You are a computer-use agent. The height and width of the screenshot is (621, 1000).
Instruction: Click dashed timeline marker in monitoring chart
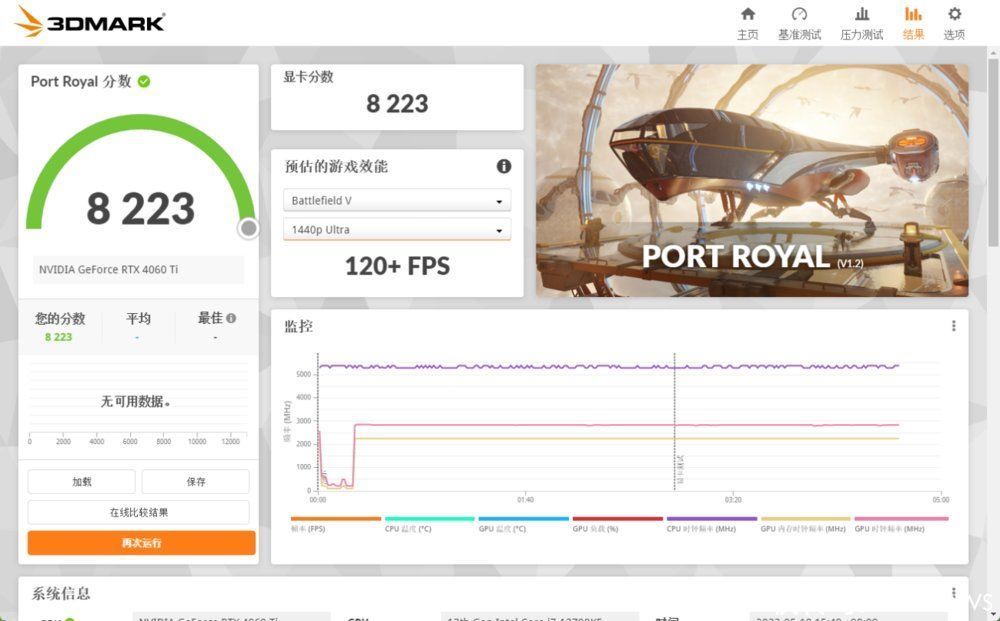[x=674, y=422]
